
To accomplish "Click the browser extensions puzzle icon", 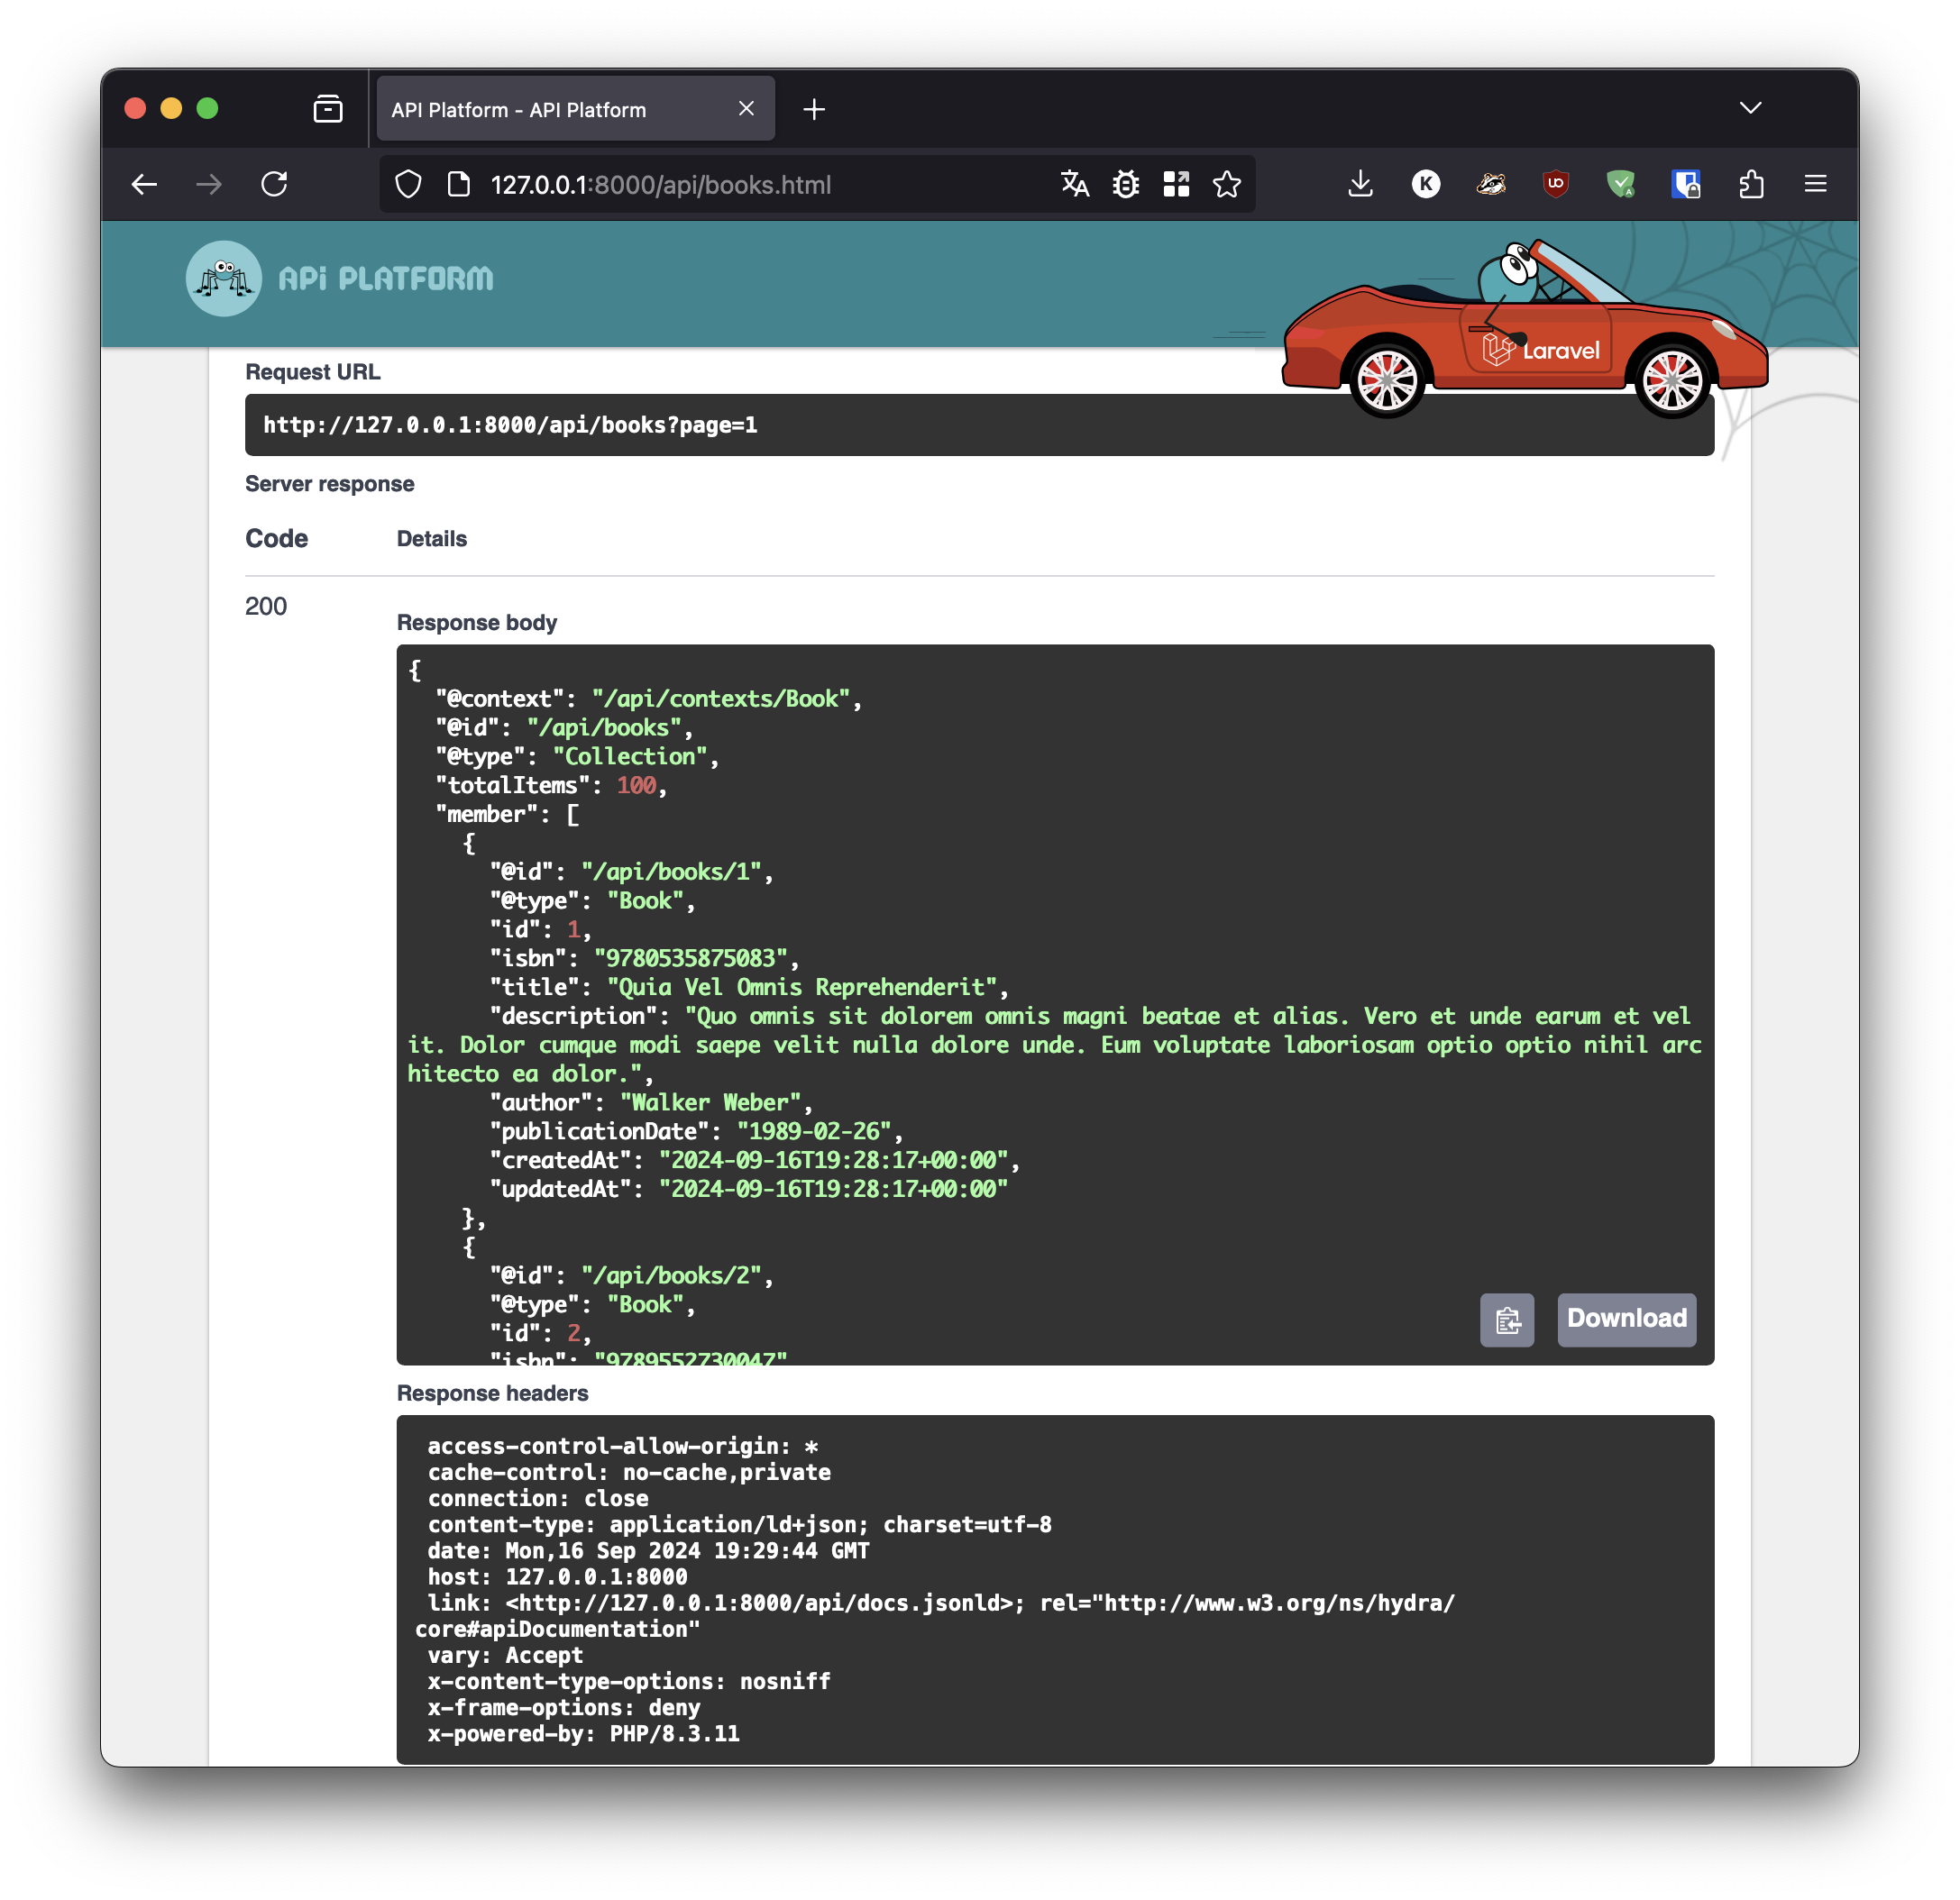I will (1752, 186).
